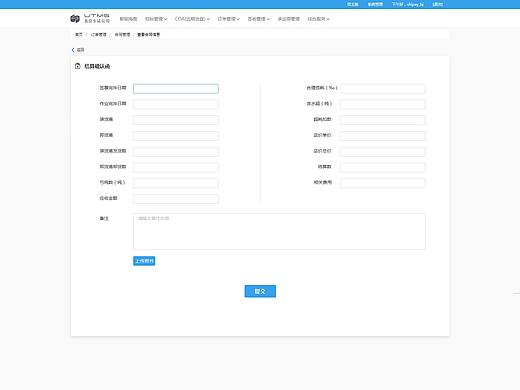The height and width of the screenshot is (390, 520).
Task: Click the 亏吨数（吨）input field
Action: pyautogui.click(x=176, y=183)
